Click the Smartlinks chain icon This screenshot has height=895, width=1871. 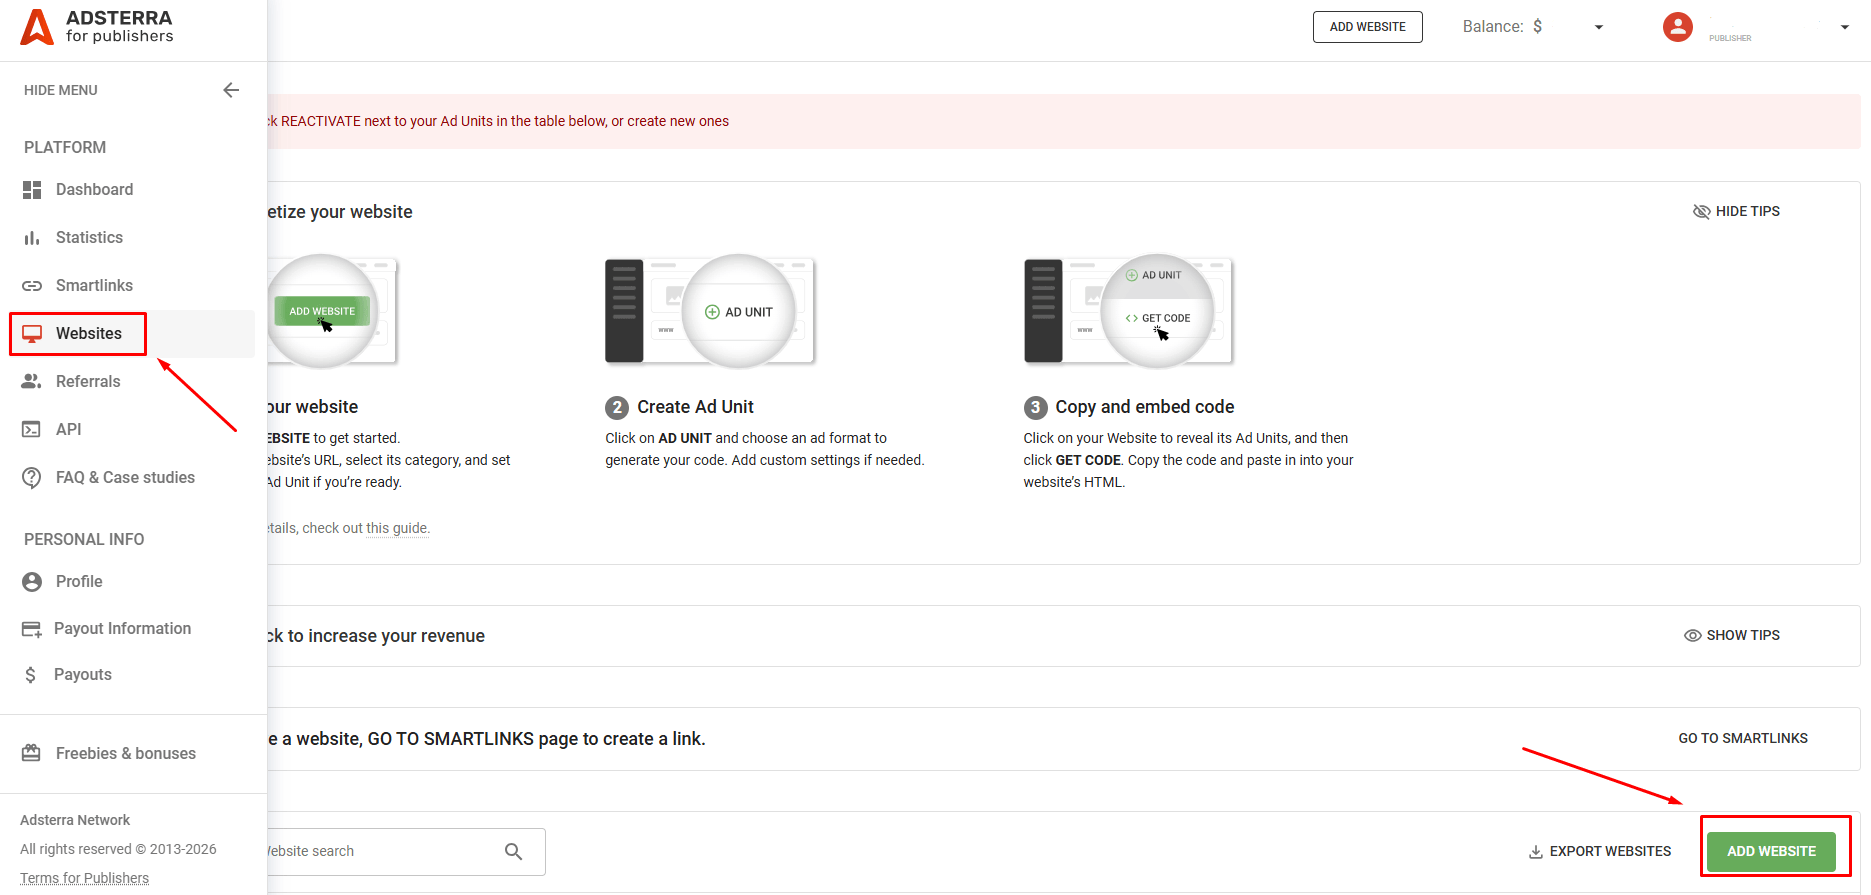pyautogui.click(x=32, y=286)
